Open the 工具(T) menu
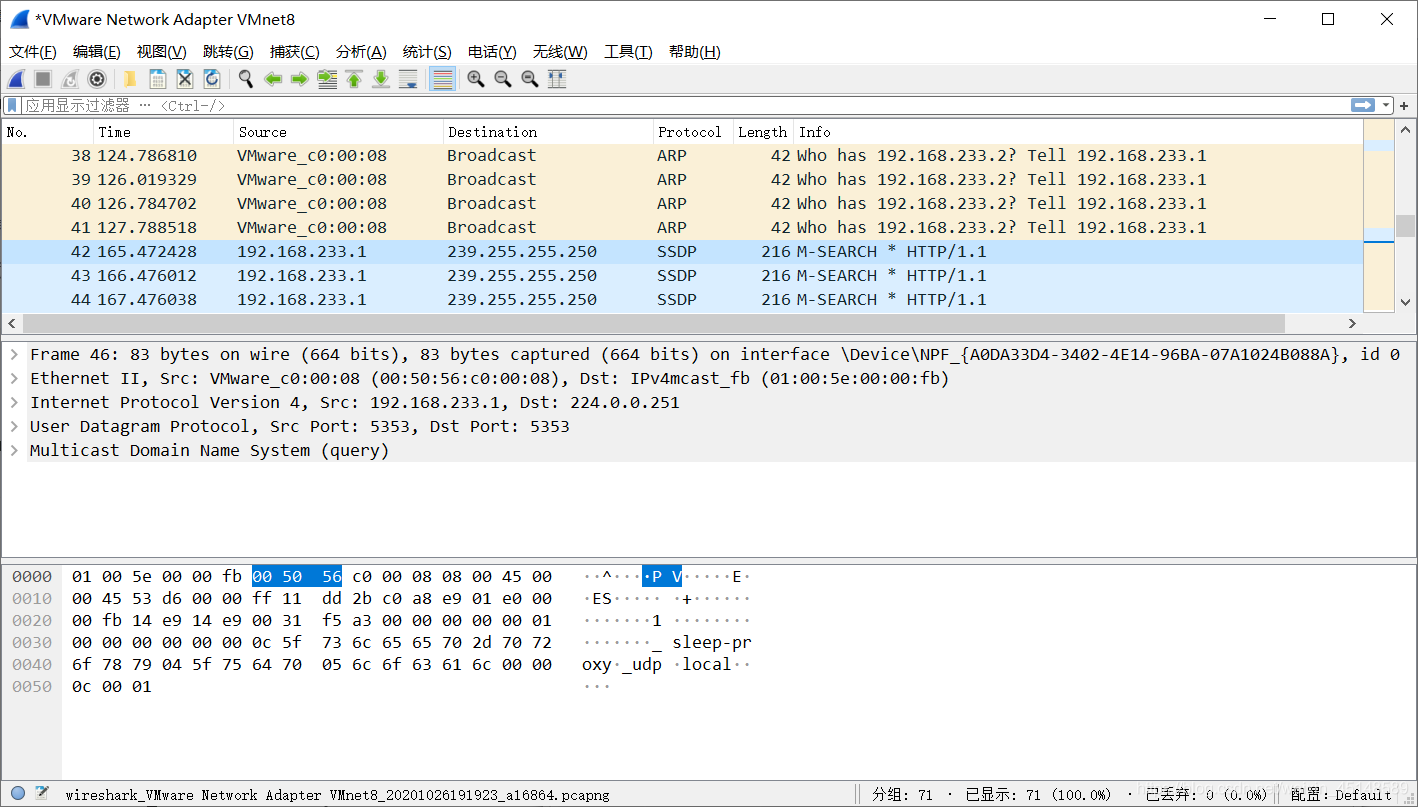Viewport: 1418px width, 807px height. [x=628, y=52]
